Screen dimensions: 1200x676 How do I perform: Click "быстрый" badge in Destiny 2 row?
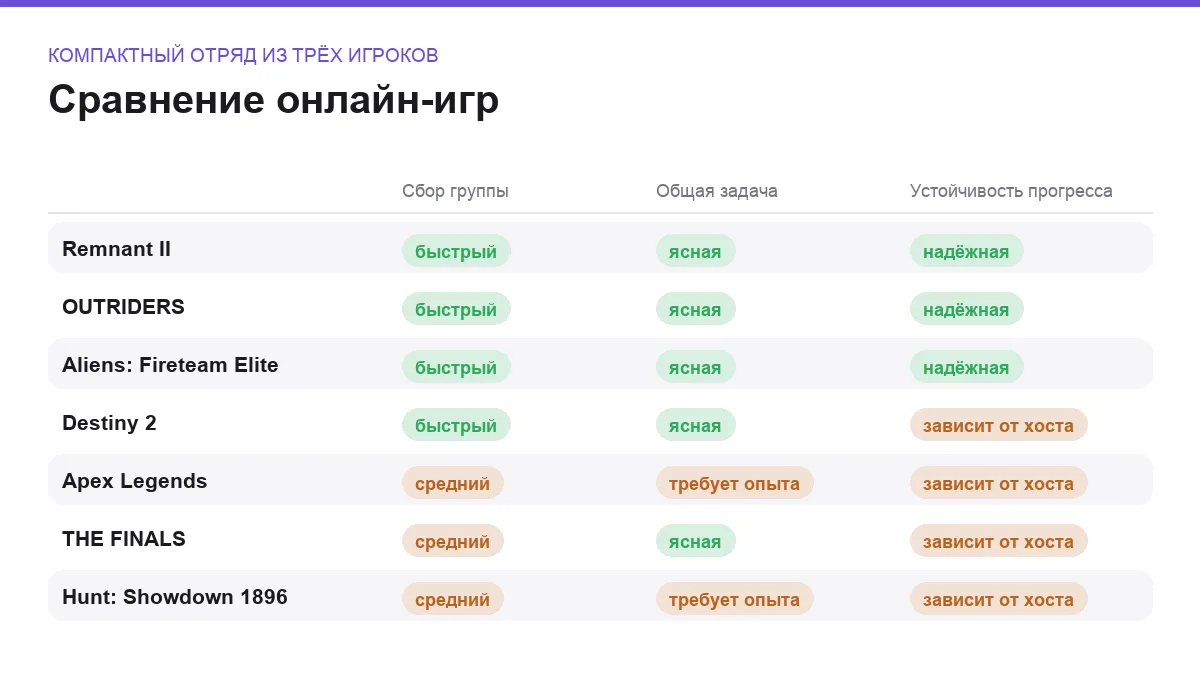pyautogui.click(x=456, y=425)
